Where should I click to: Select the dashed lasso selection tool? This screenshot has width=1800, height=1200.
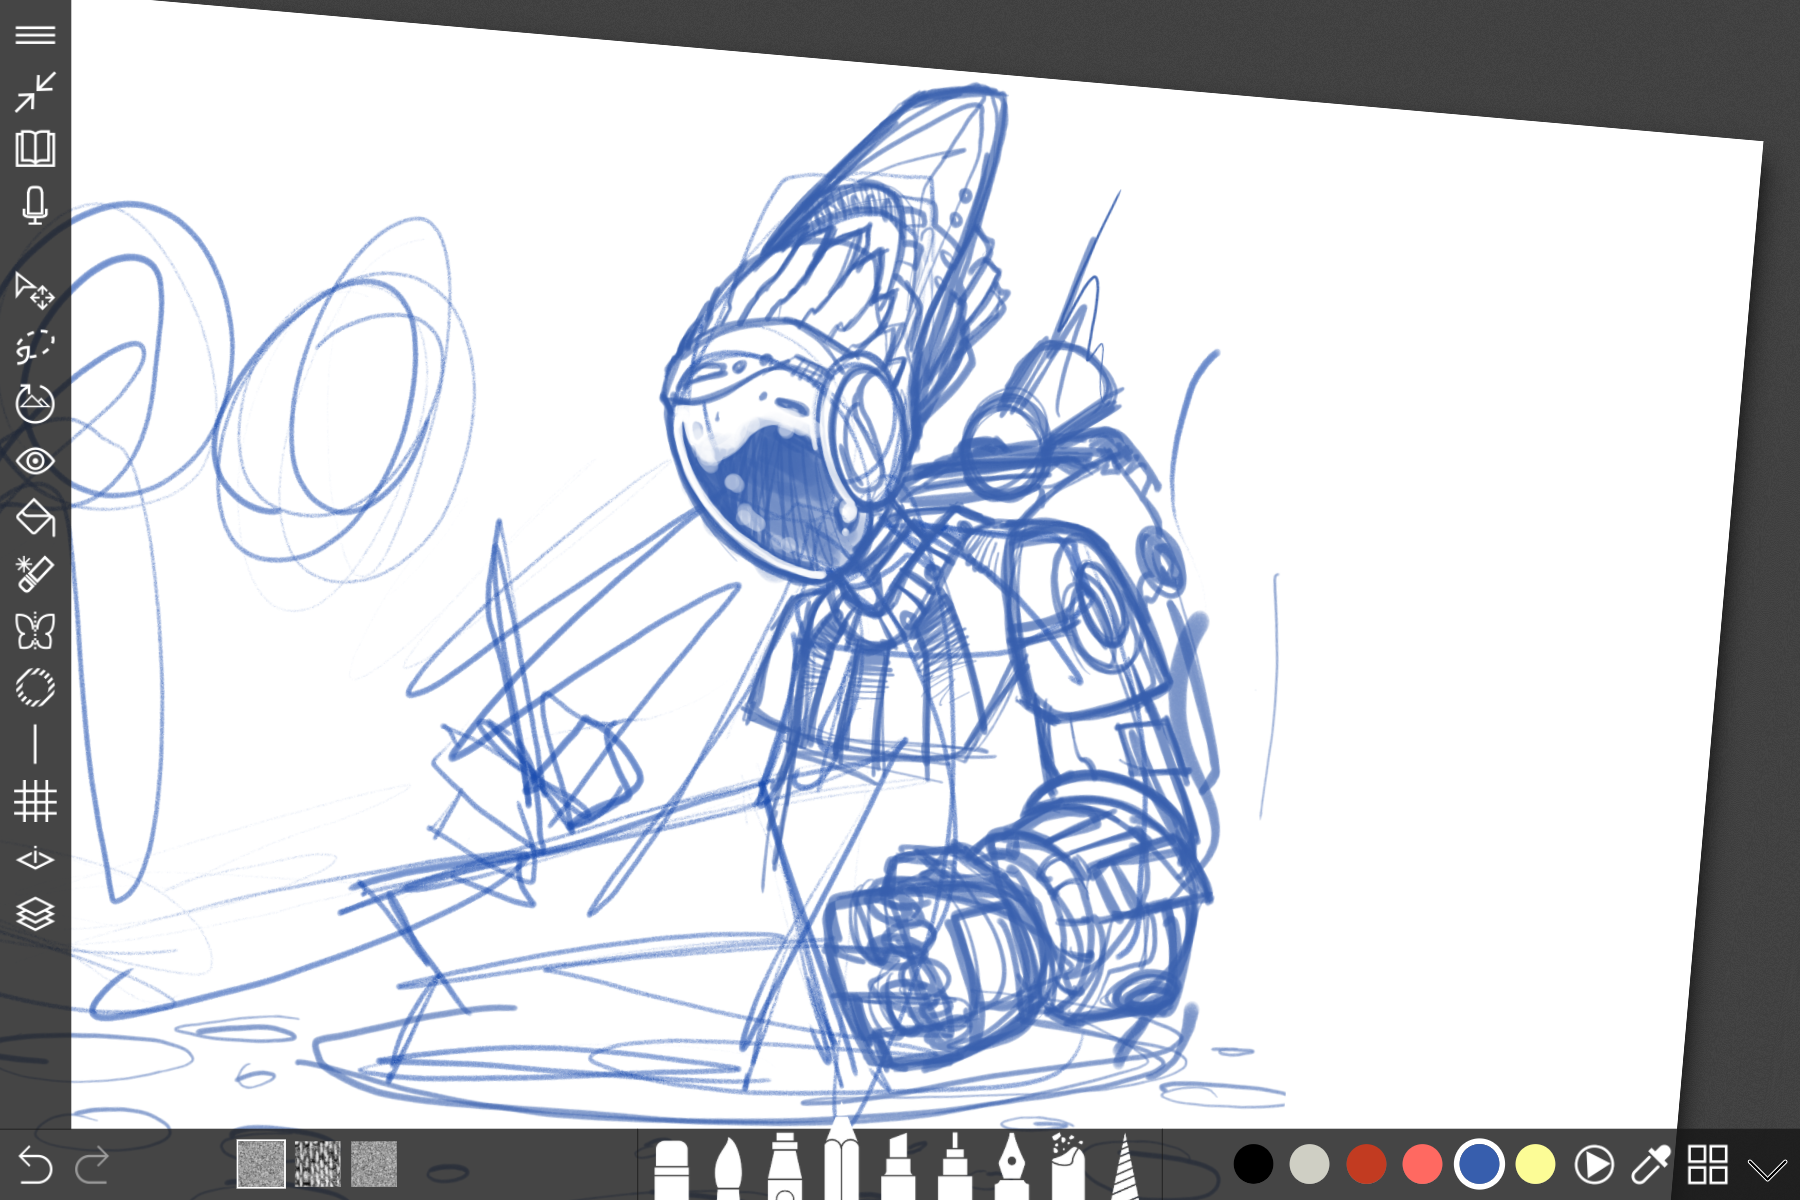pyautogui.click(x=35, y=346)
